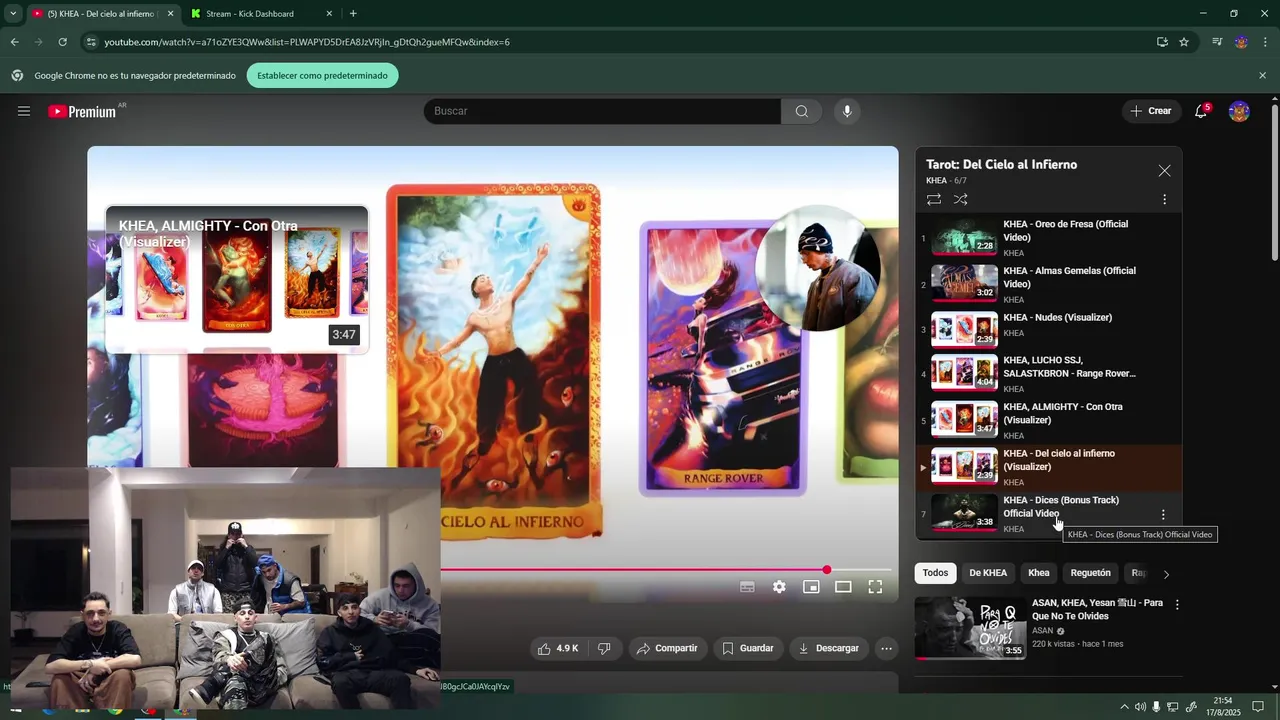
Task: Click the Crear button
Action: pyautogui.click(x=1151, y=111)
